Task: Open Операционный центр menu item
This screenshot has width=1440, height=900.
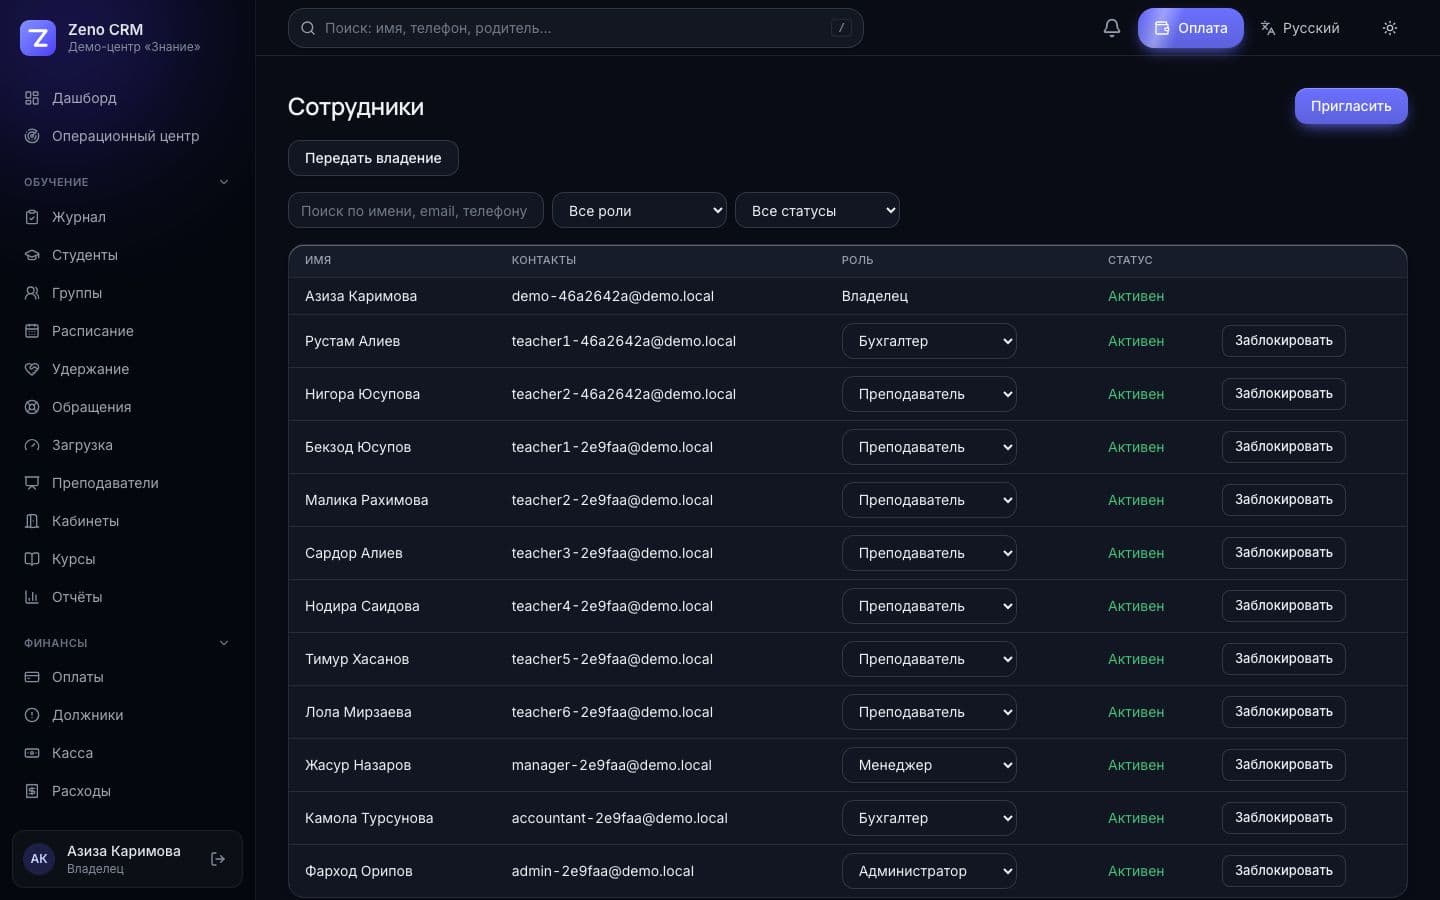Action: pos(127,136)
